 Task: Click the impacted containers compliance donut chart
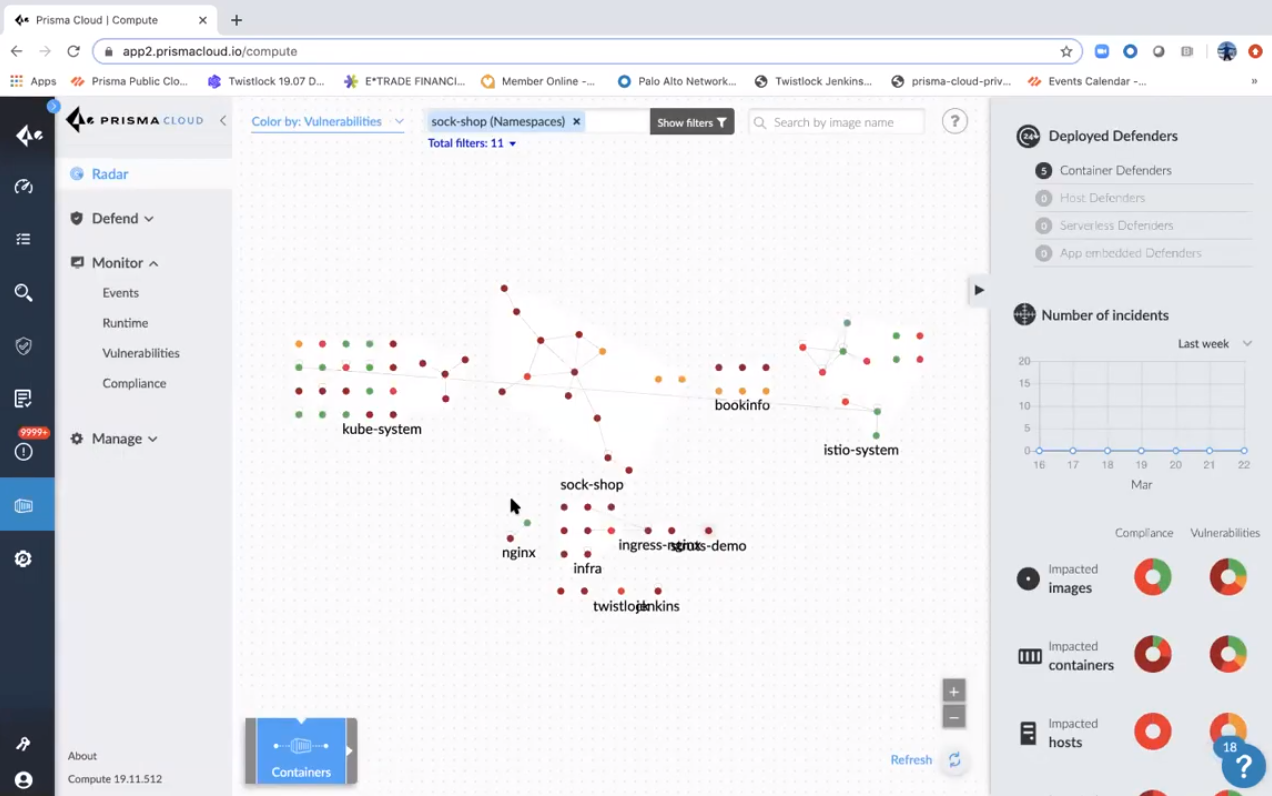(1152, 654)
